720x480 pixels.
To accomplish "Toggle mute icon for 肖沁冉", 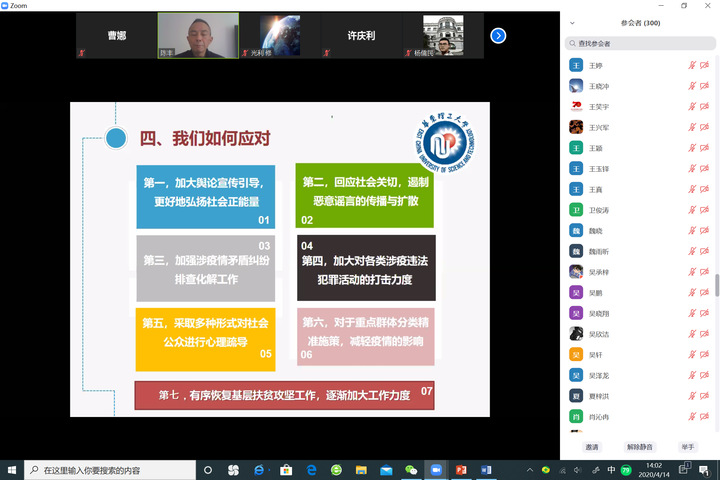I will coord(691,416).
